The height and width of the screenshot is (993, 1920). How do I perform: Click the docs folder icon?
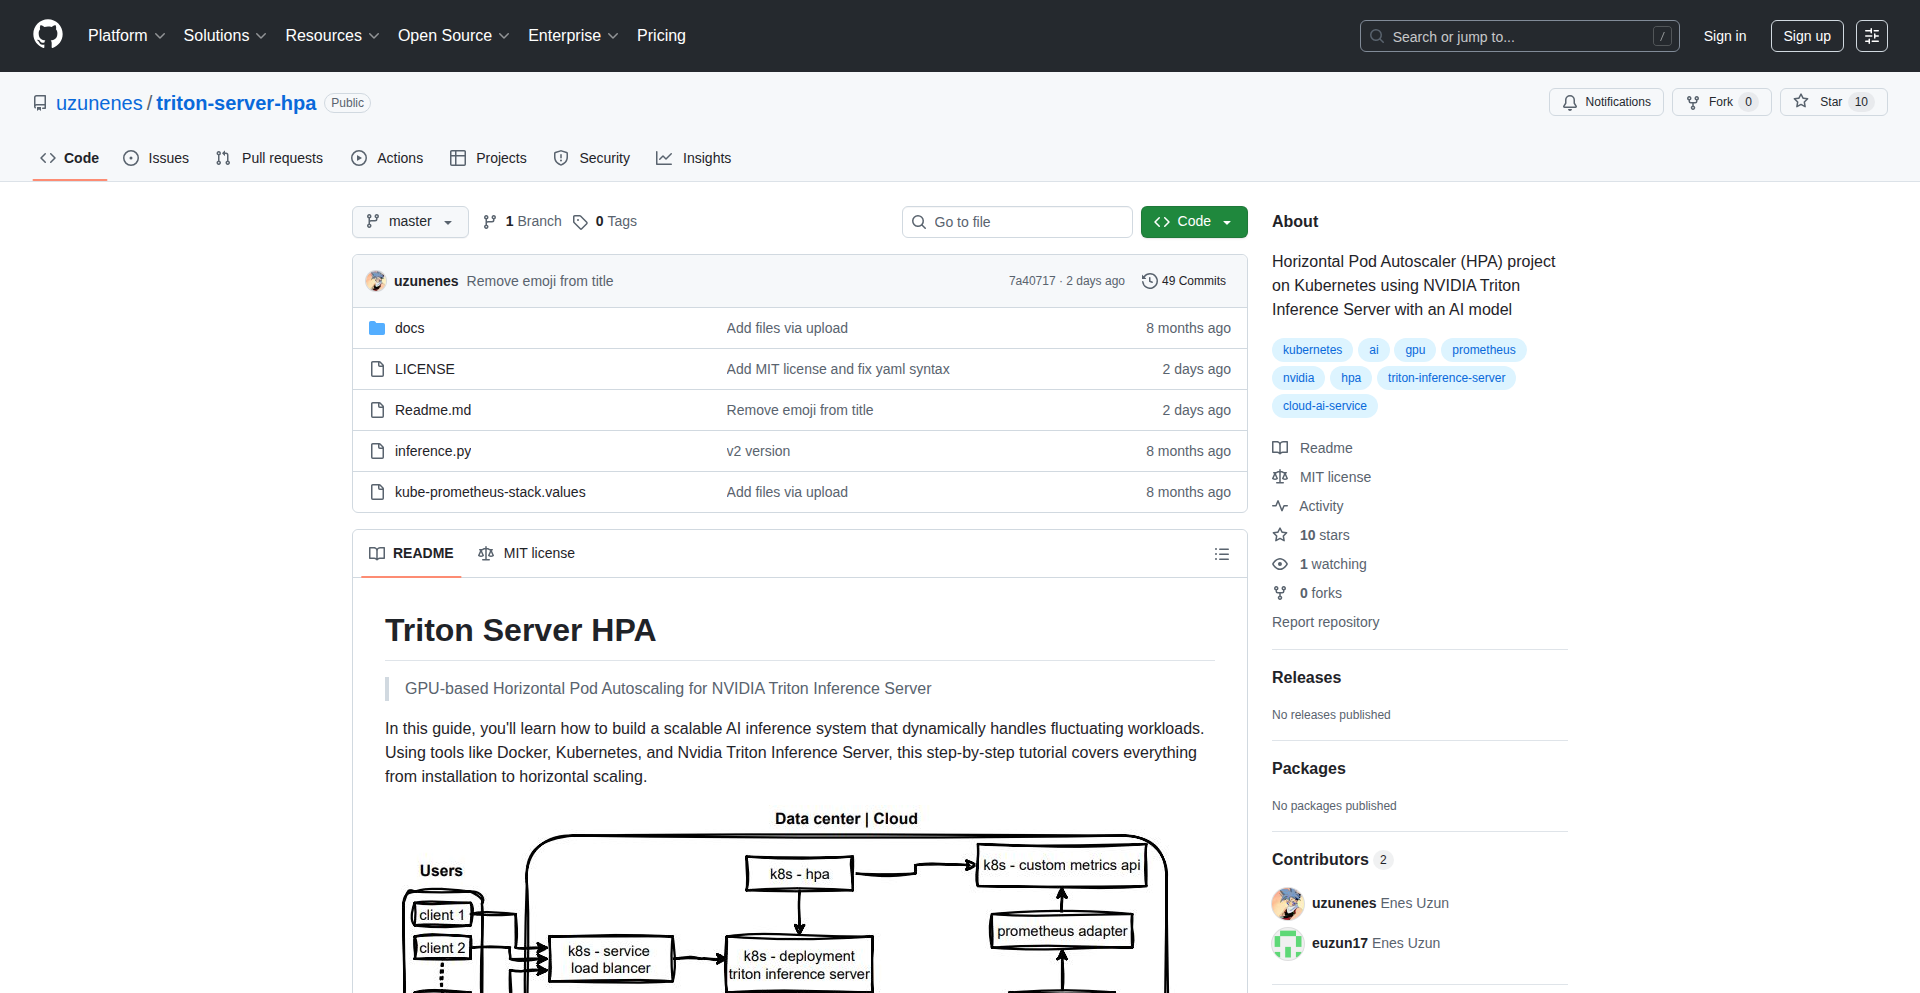[x=377, y=328]
